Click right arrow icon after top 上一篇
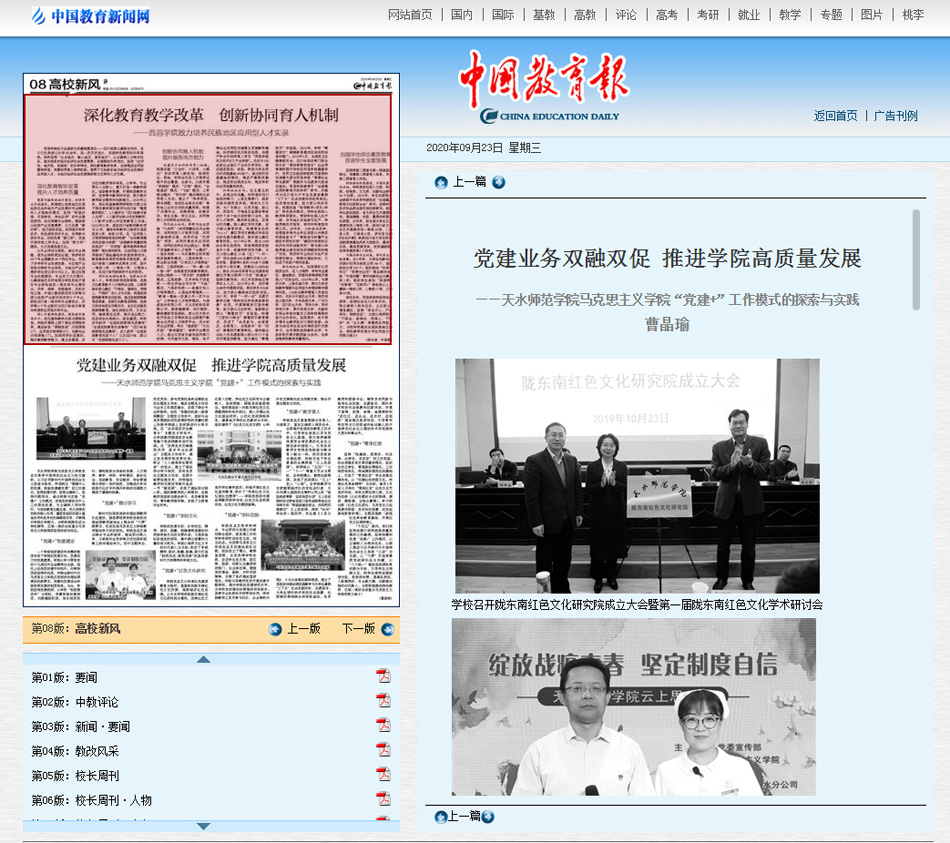This screenshot has height=843, width=950. pos(498,182)
